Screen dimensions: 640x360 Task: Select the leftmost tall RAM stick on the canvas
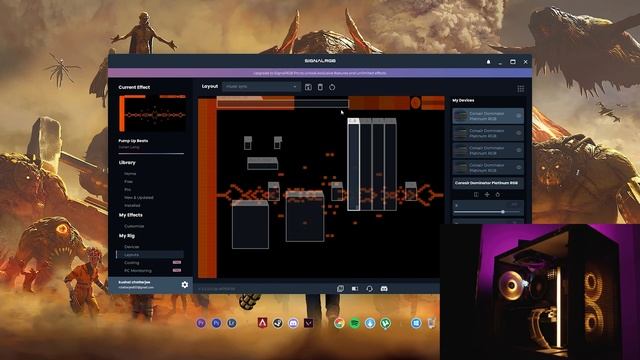pos(353,164)
